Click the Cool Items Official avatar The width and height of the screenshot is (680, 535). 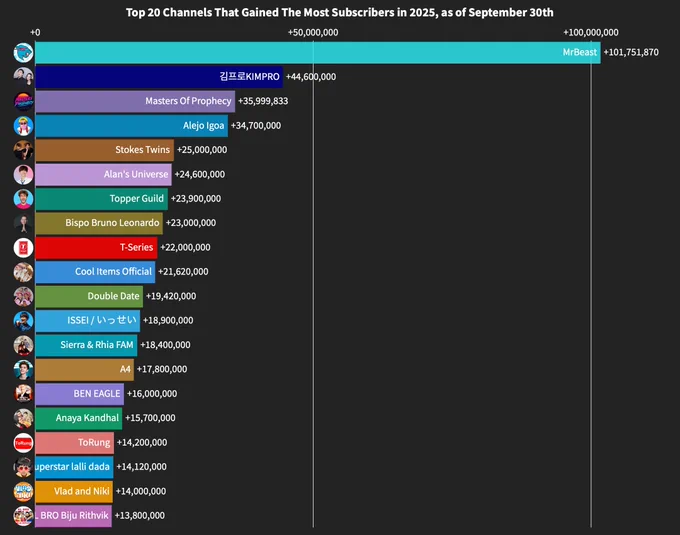pyautogui.click(x=23, y=272)
